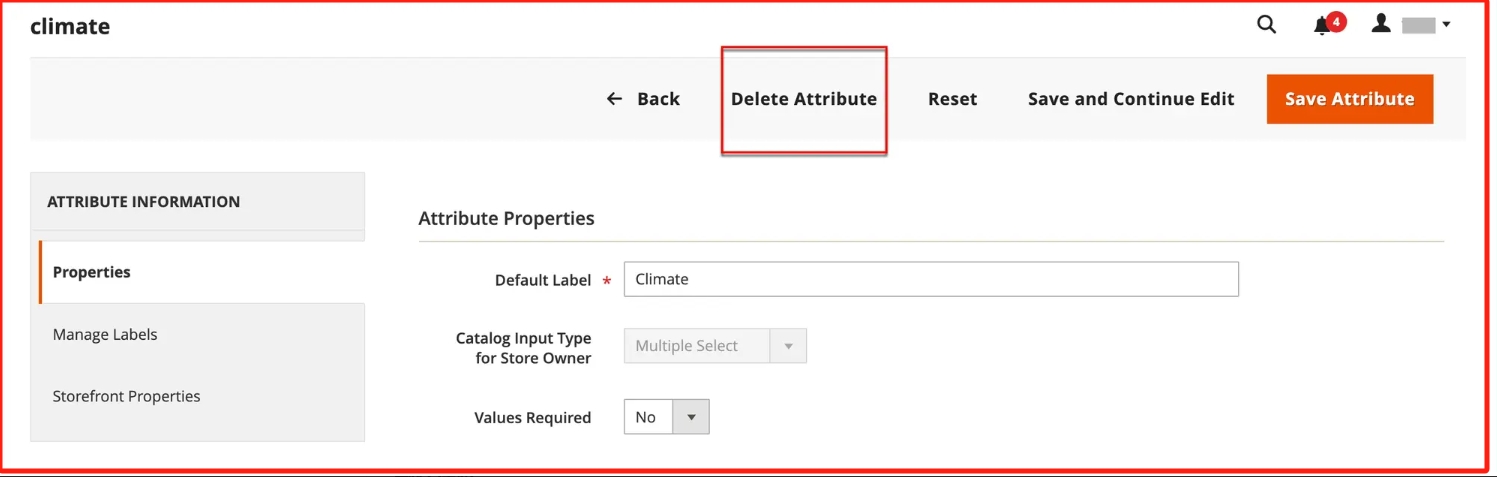
Task: Click the Attribute Properties section heading
Action: tap(506, 218)
